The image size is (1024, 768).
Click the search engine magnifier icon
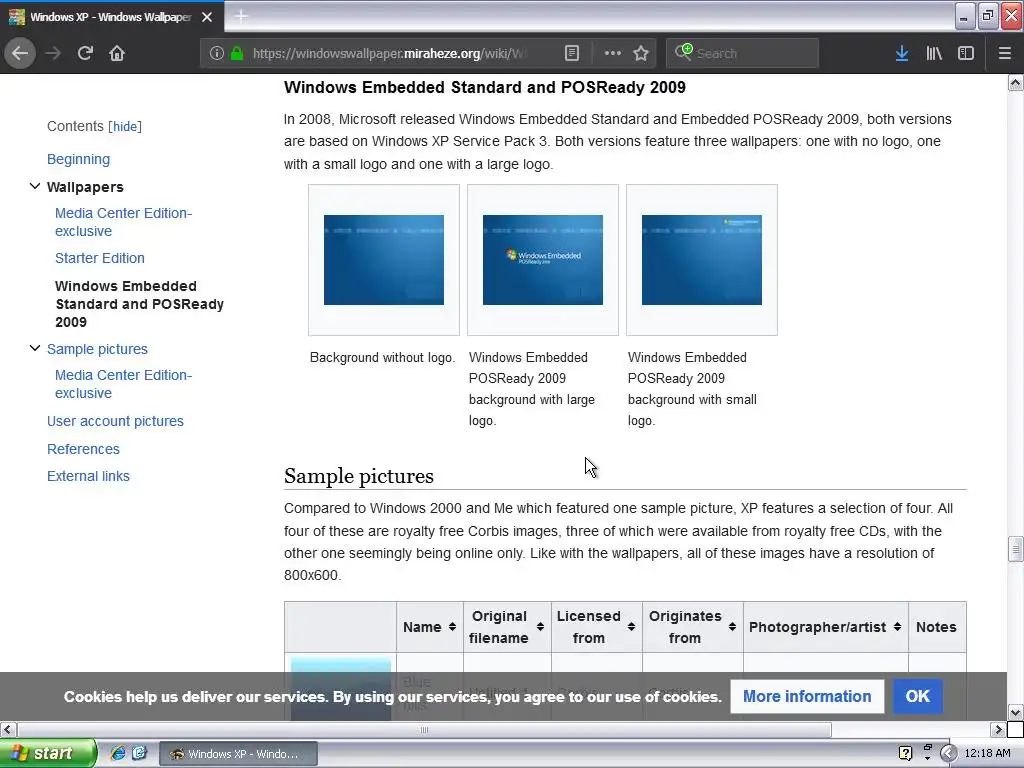684,52
